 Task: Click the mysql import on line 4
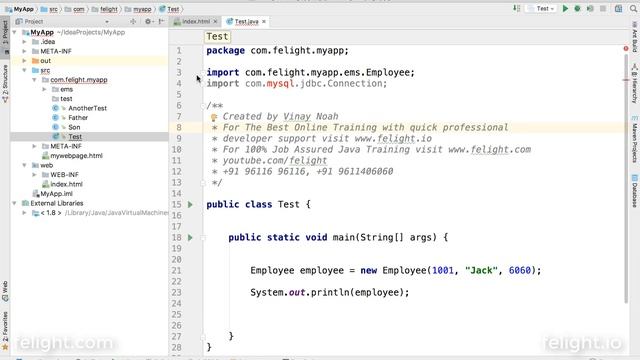pyautogui.click(x=280, y=83)
